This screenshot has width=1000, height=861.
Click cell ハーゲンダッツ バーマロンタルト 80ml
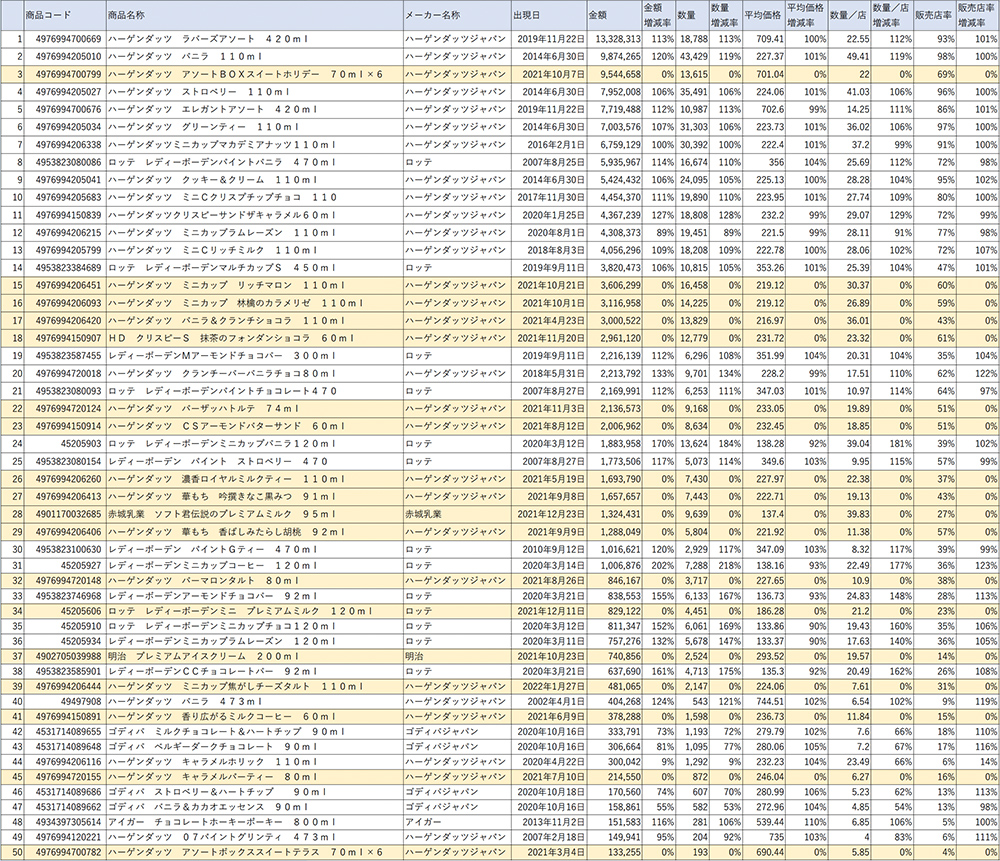(x=254, y=580)
